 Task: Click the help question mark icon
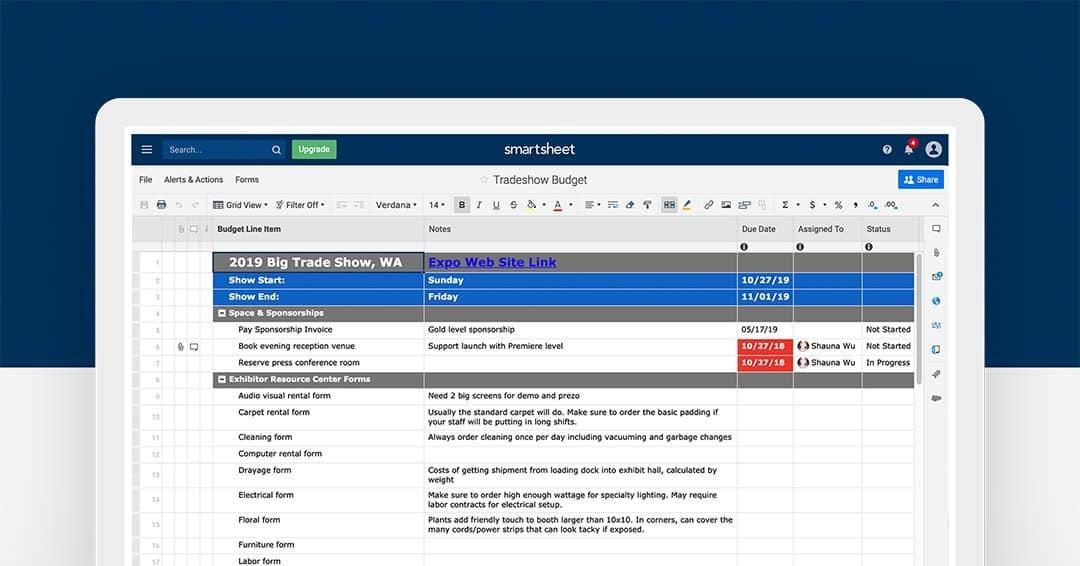(x=887, y=150)
